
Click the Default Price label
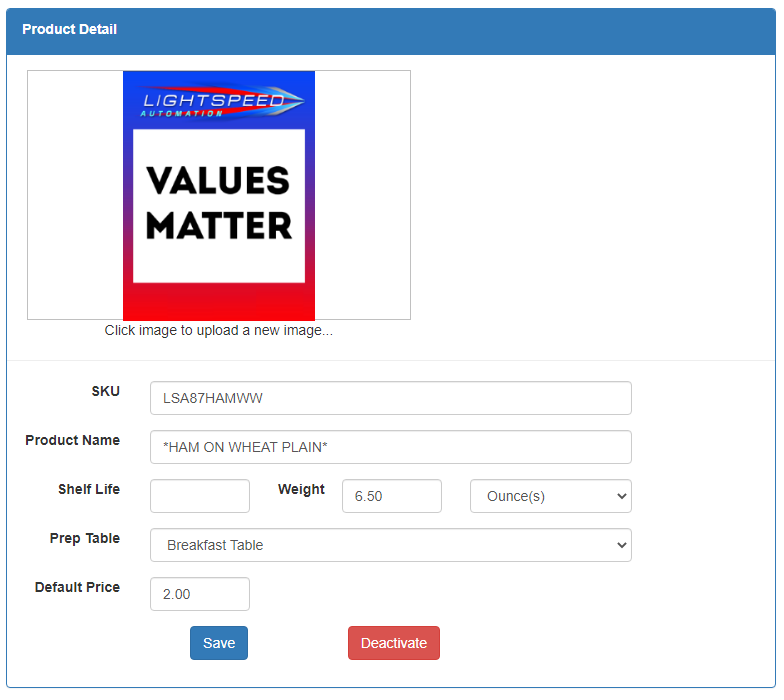point(78,587)
